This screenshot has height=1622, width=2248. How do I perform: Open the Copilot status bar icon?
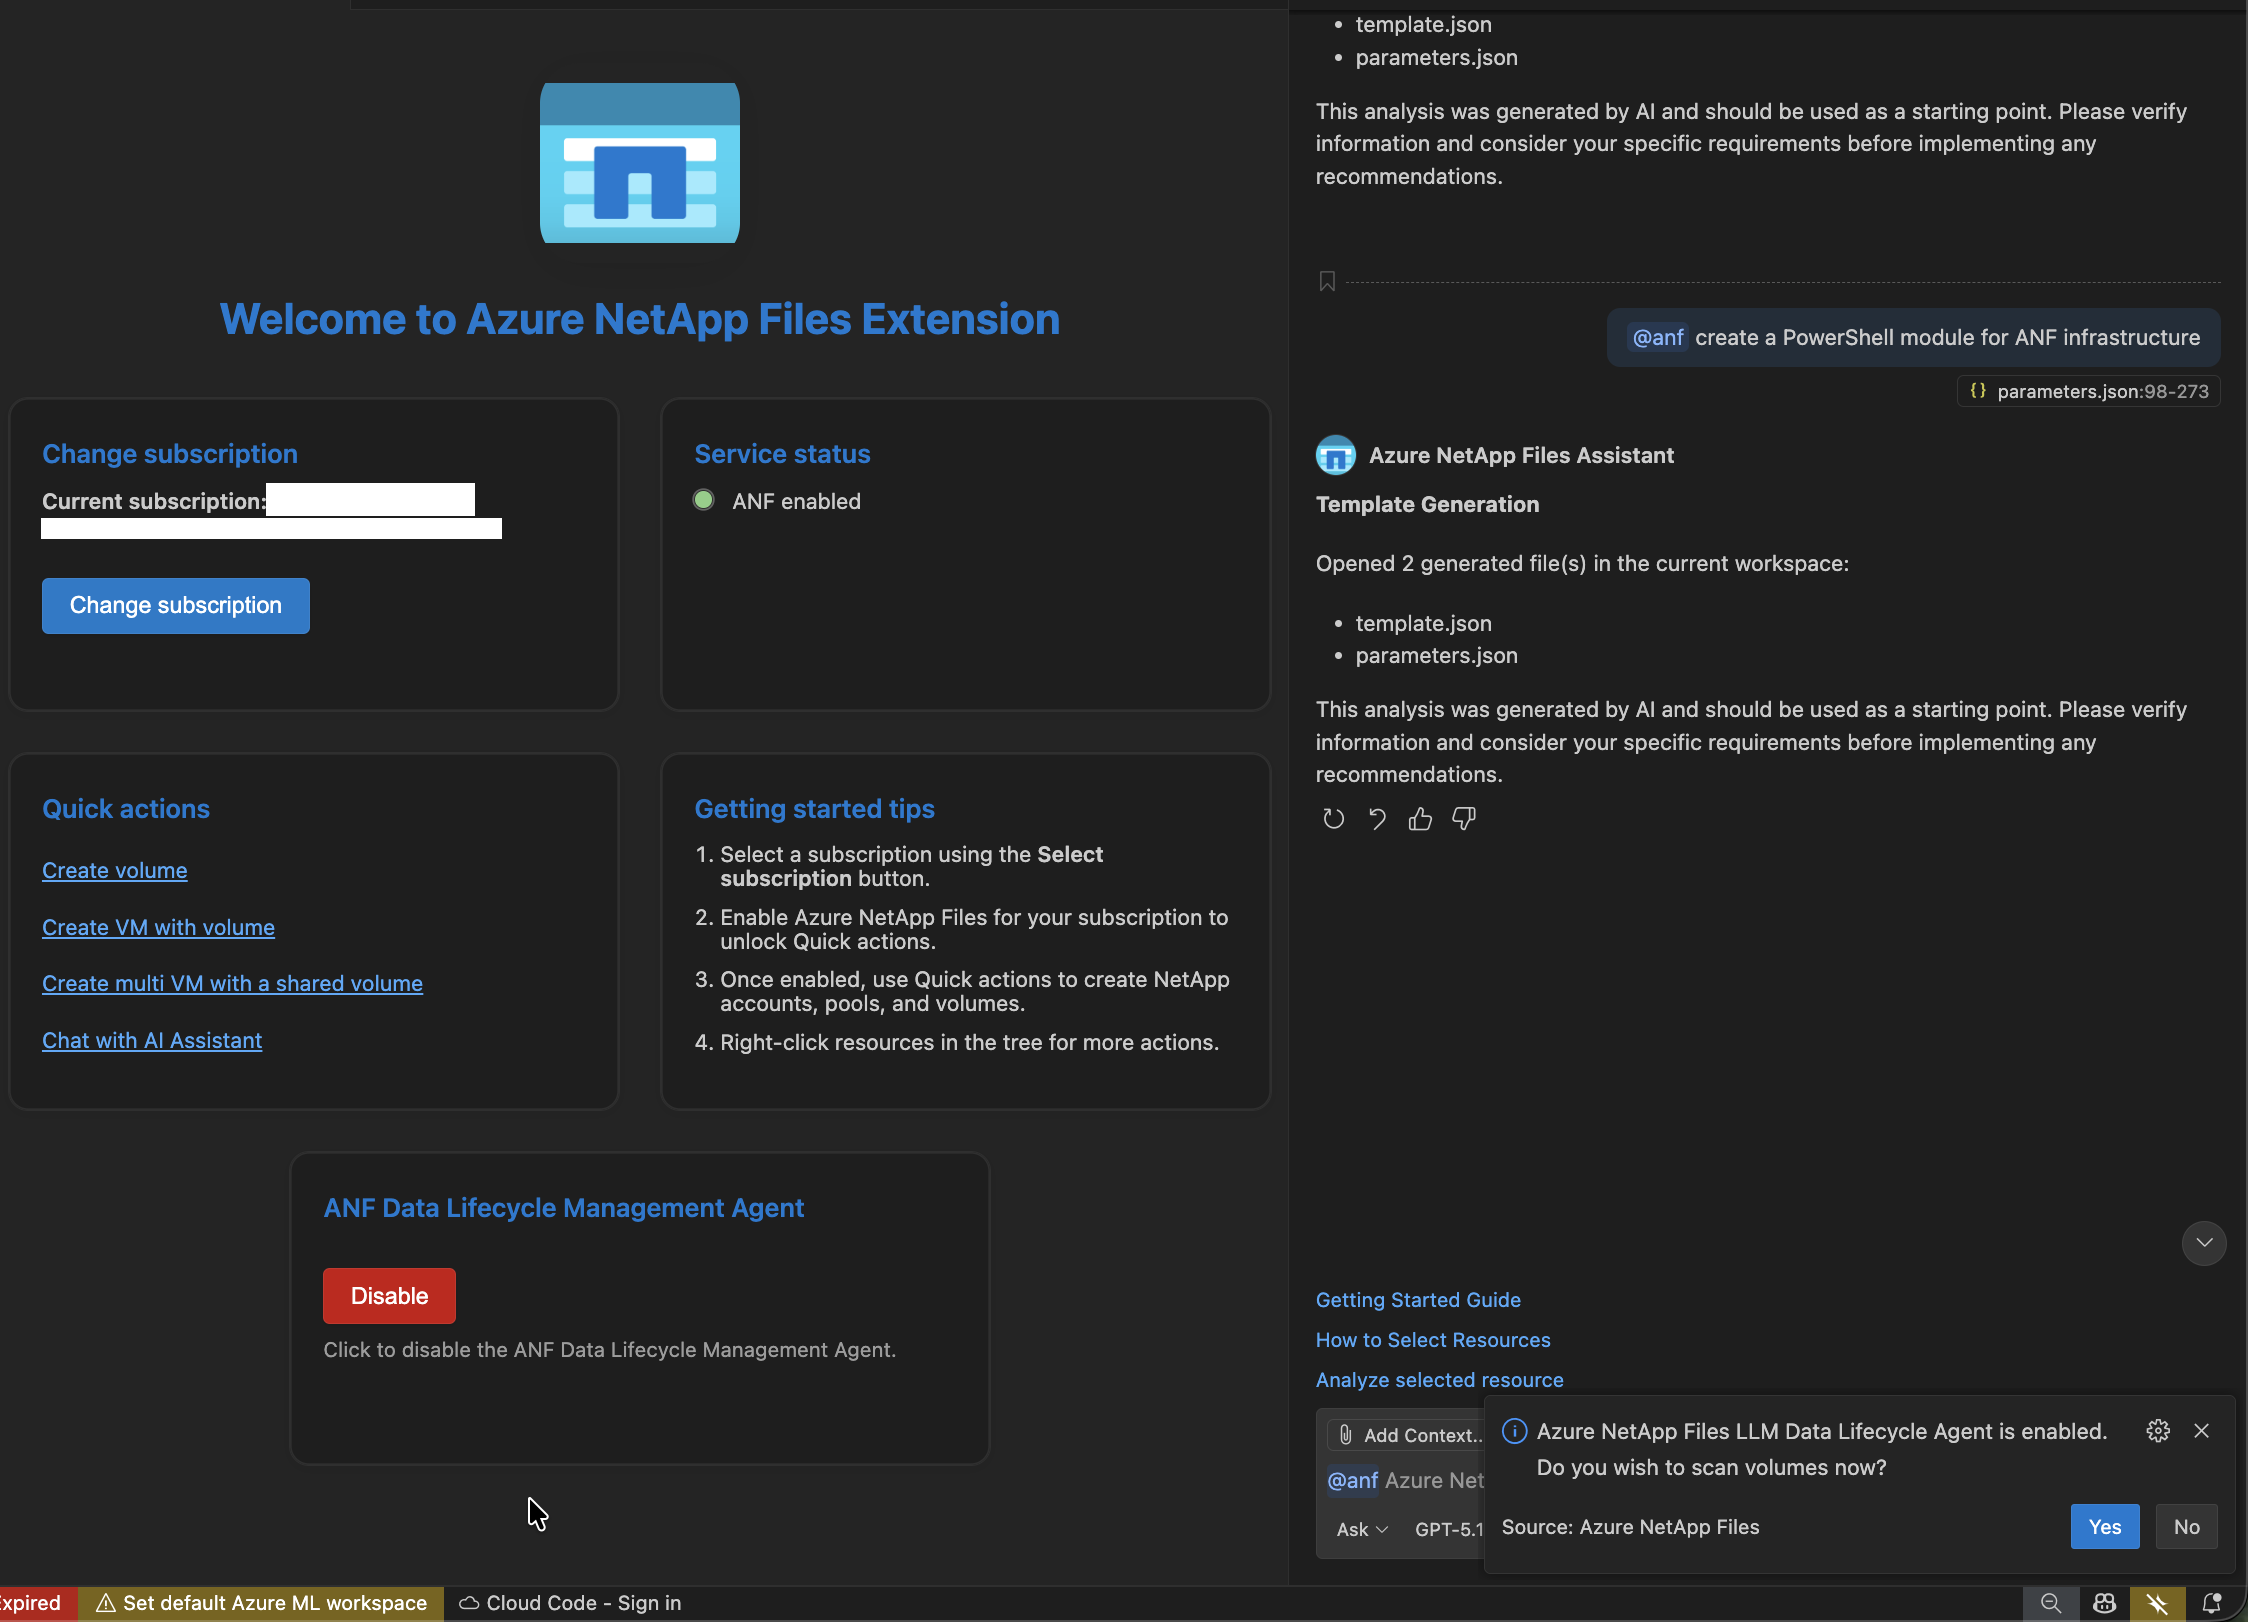[x=2104, y=1603]
